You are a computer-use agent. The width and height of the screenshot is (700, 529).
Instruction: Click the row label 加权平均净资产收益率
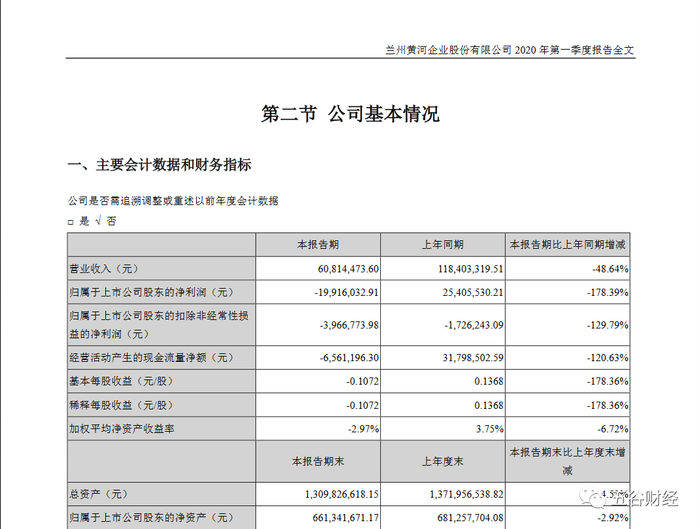(x=121, y=429)
